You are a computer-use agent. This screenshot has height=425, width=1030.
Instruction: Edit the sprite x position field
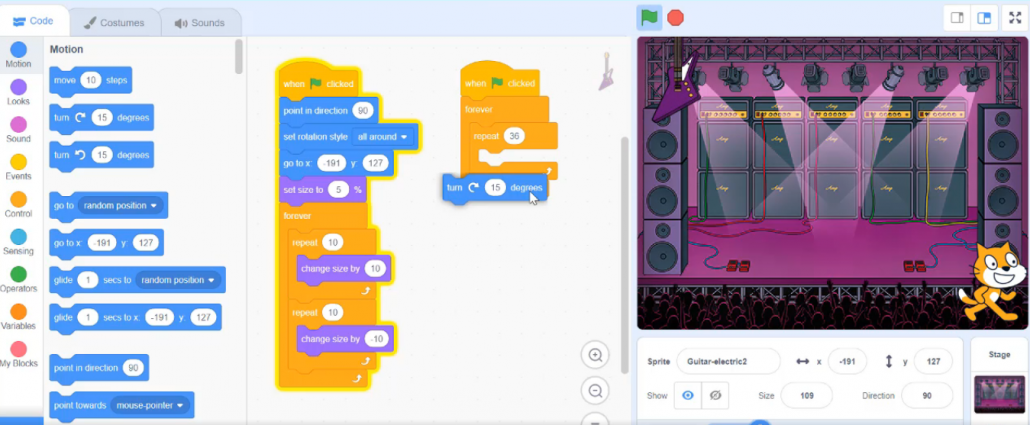(847, 361)
